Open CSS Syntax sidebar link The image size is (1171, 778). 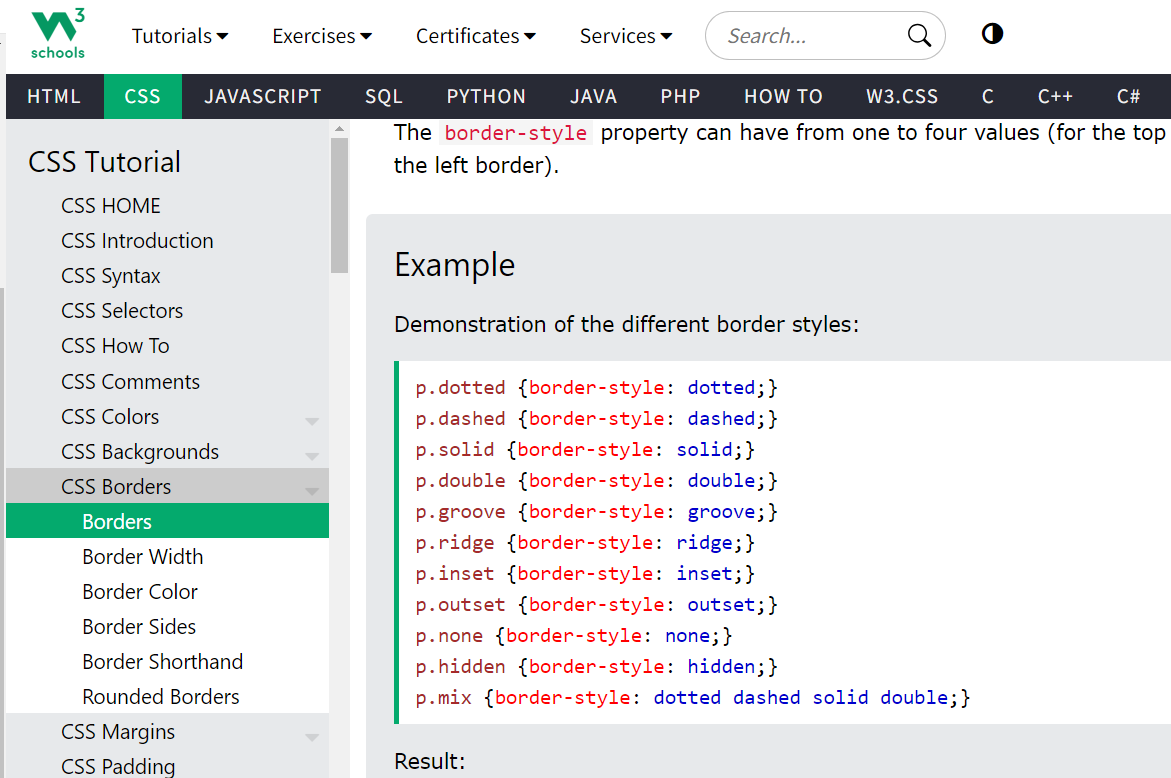pyautogui.click(x=167, y=276)
